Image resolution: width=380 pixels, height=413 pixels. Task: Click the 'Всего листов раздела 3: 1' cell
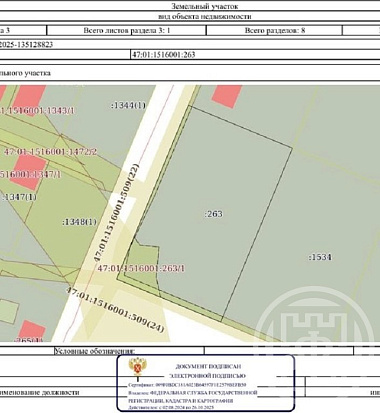126,30
